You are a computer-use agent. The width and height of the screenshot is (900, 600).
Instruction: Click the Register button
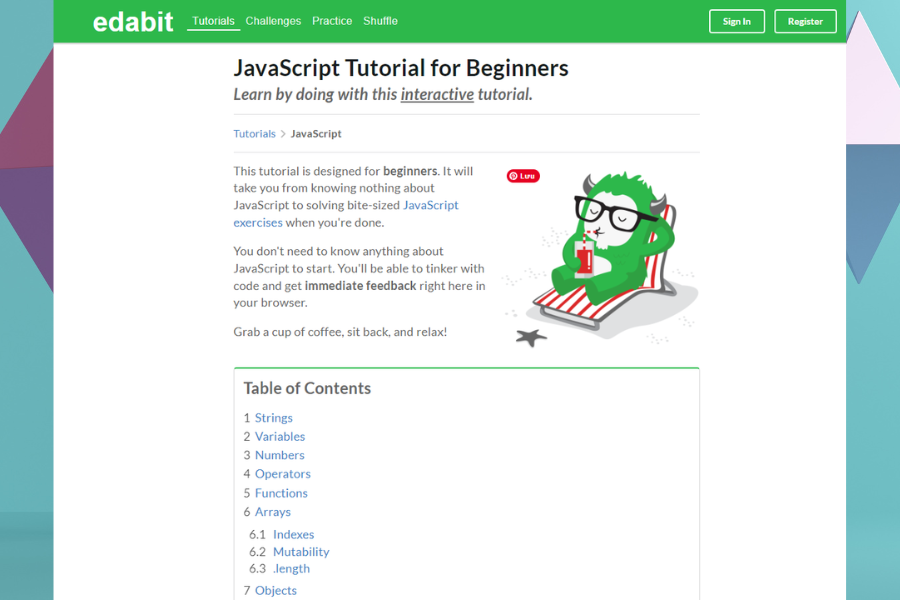805,21
